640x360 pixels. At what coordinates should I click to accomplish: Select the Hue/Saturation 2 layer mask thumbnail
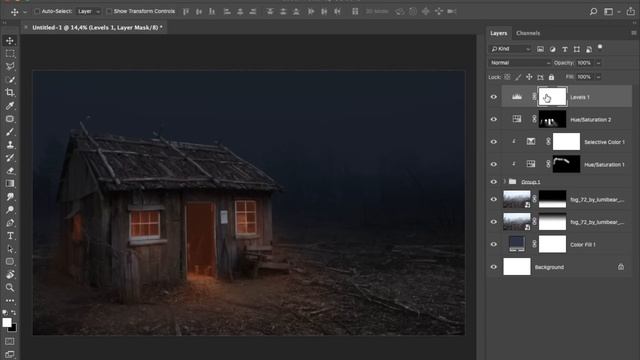[552, 119]
